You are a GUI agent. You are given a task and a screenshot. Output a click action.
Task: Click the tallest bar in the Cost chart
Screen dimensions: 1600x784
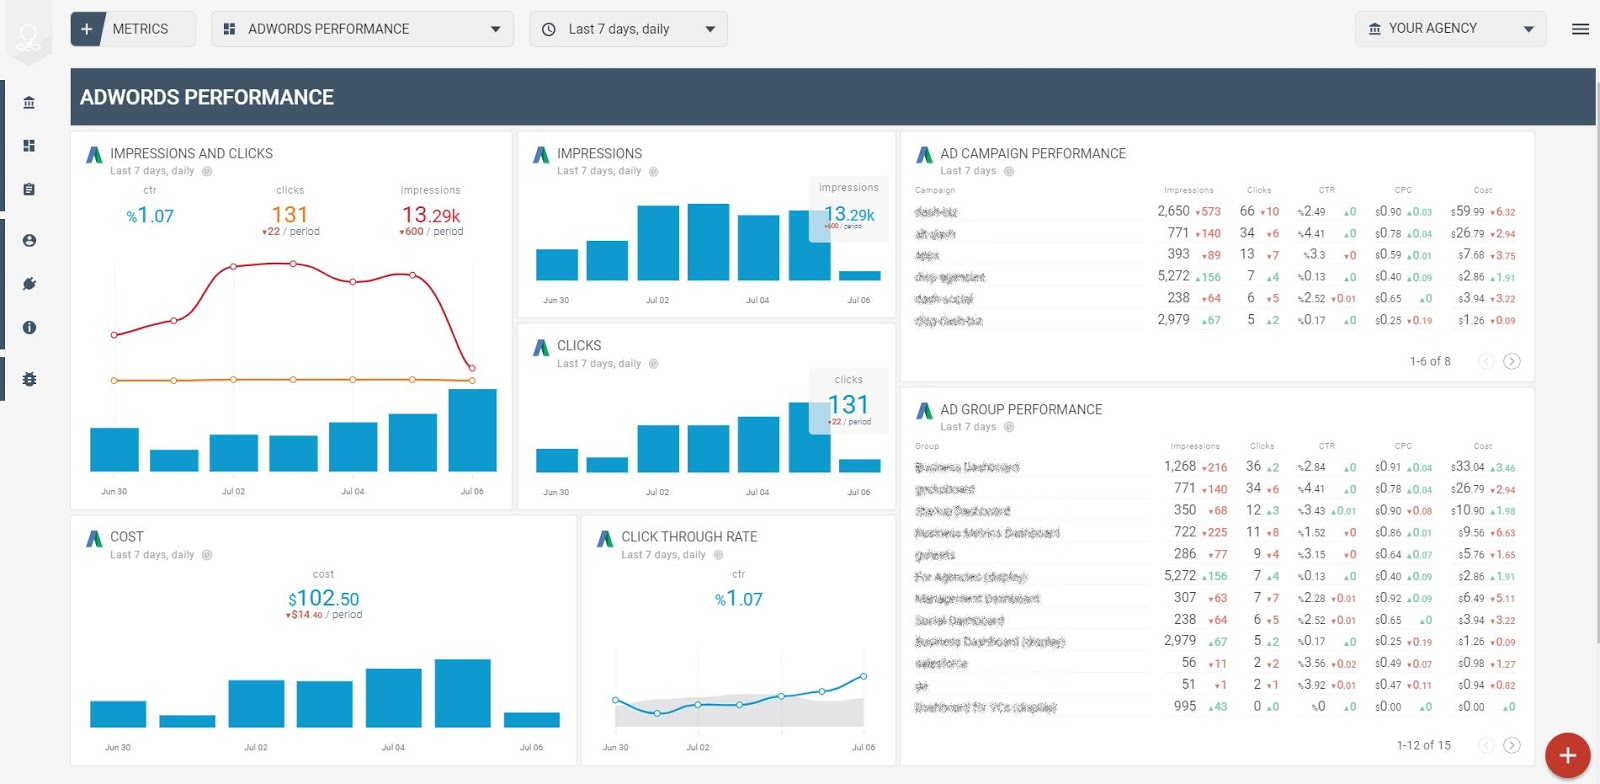pyautogui.click(x=463, y=693)
